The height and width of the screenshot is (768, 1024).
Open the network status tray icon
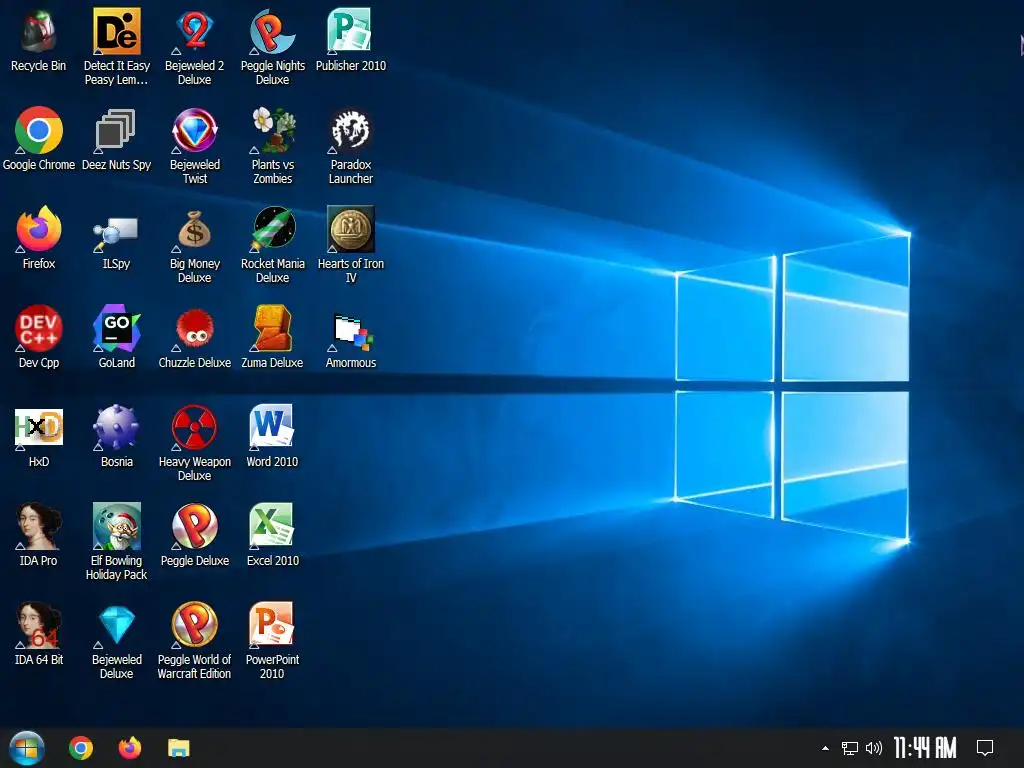[x=850, y=748]
